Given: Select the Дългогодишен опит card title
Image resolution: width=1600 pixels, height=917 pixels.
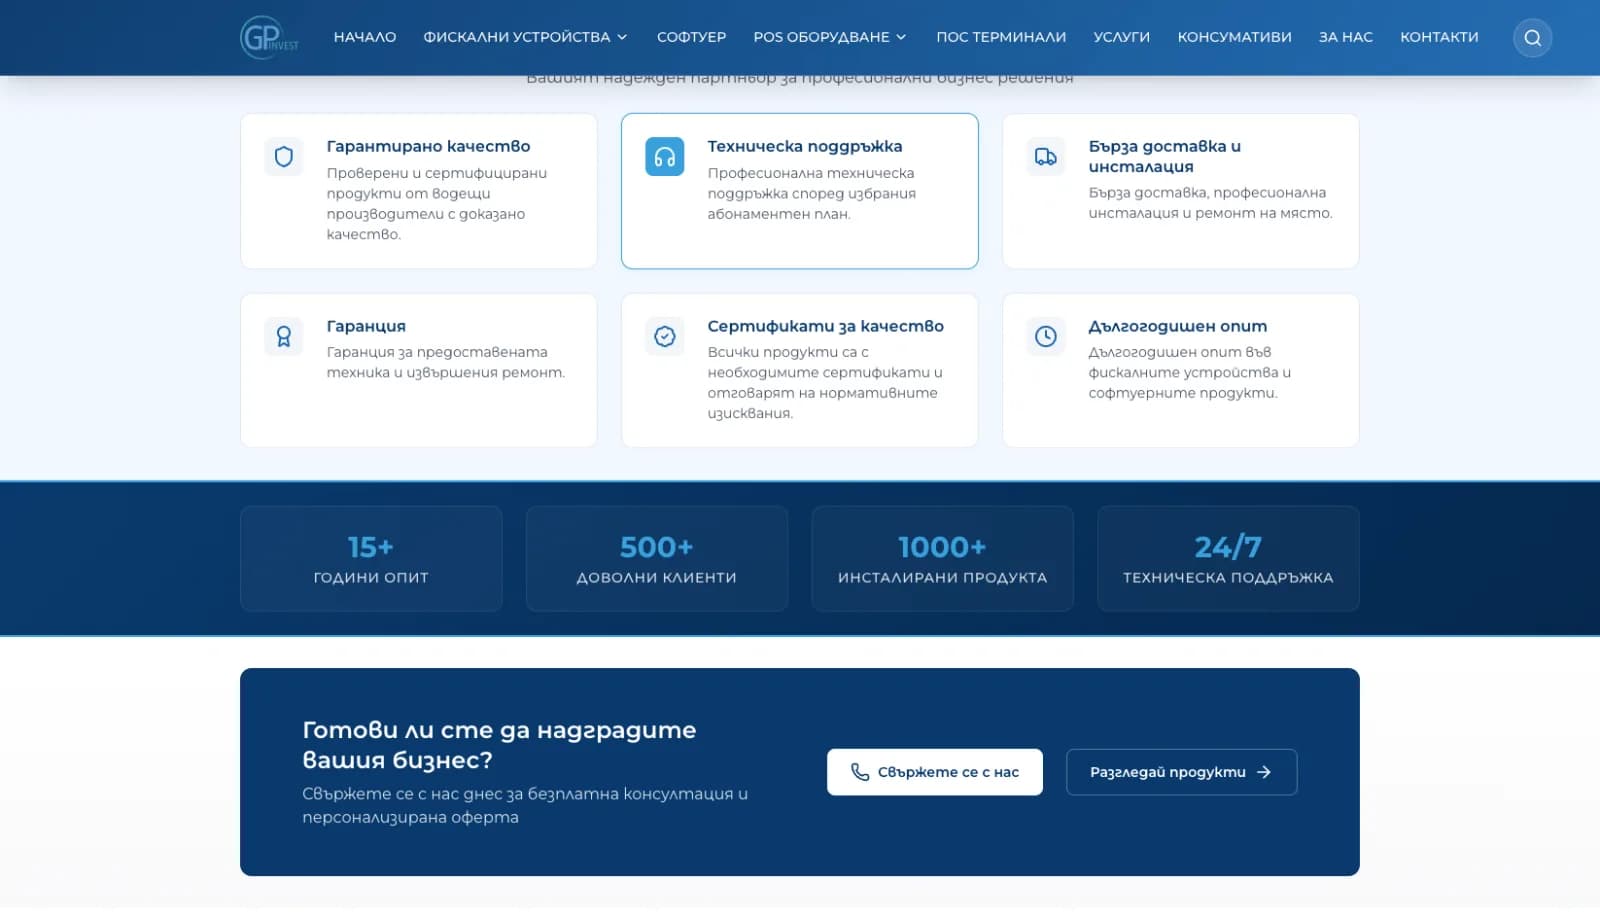Looking at the screenshot, I should [x=1178, y=326].
